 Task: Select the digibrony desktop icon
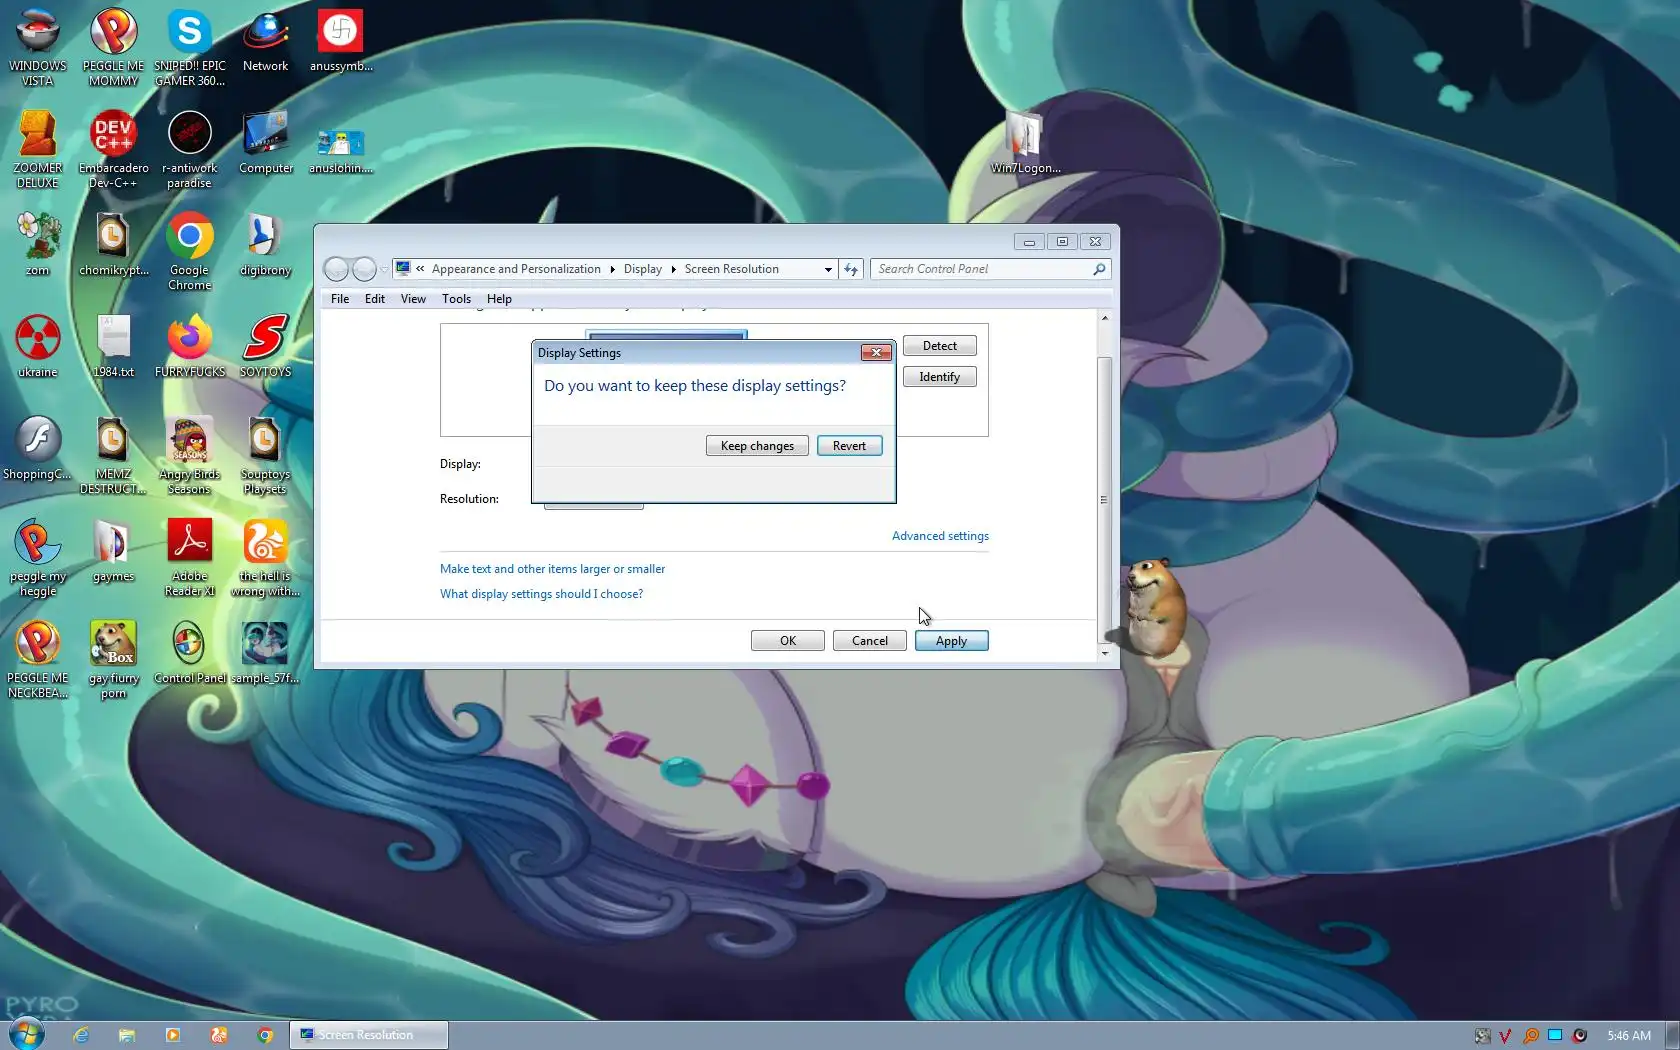pos(265,245)
